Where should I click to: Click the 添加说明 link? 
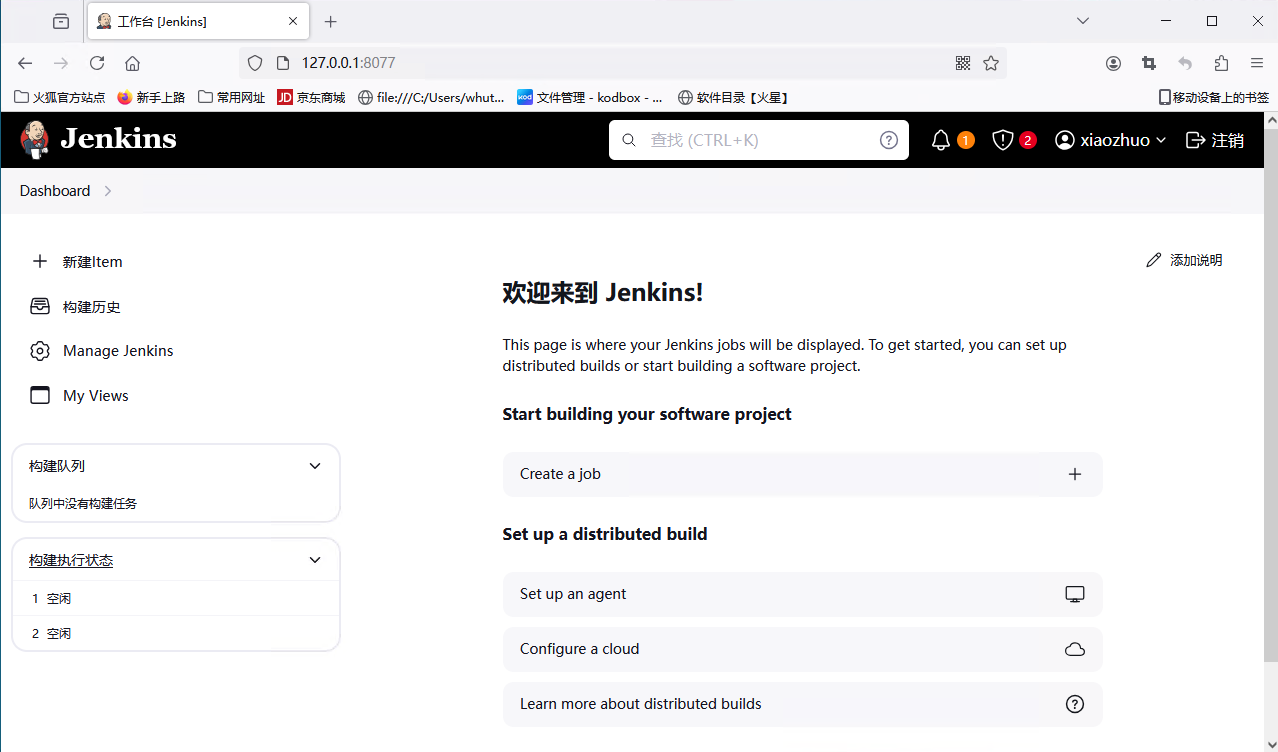coord(1184,260)
